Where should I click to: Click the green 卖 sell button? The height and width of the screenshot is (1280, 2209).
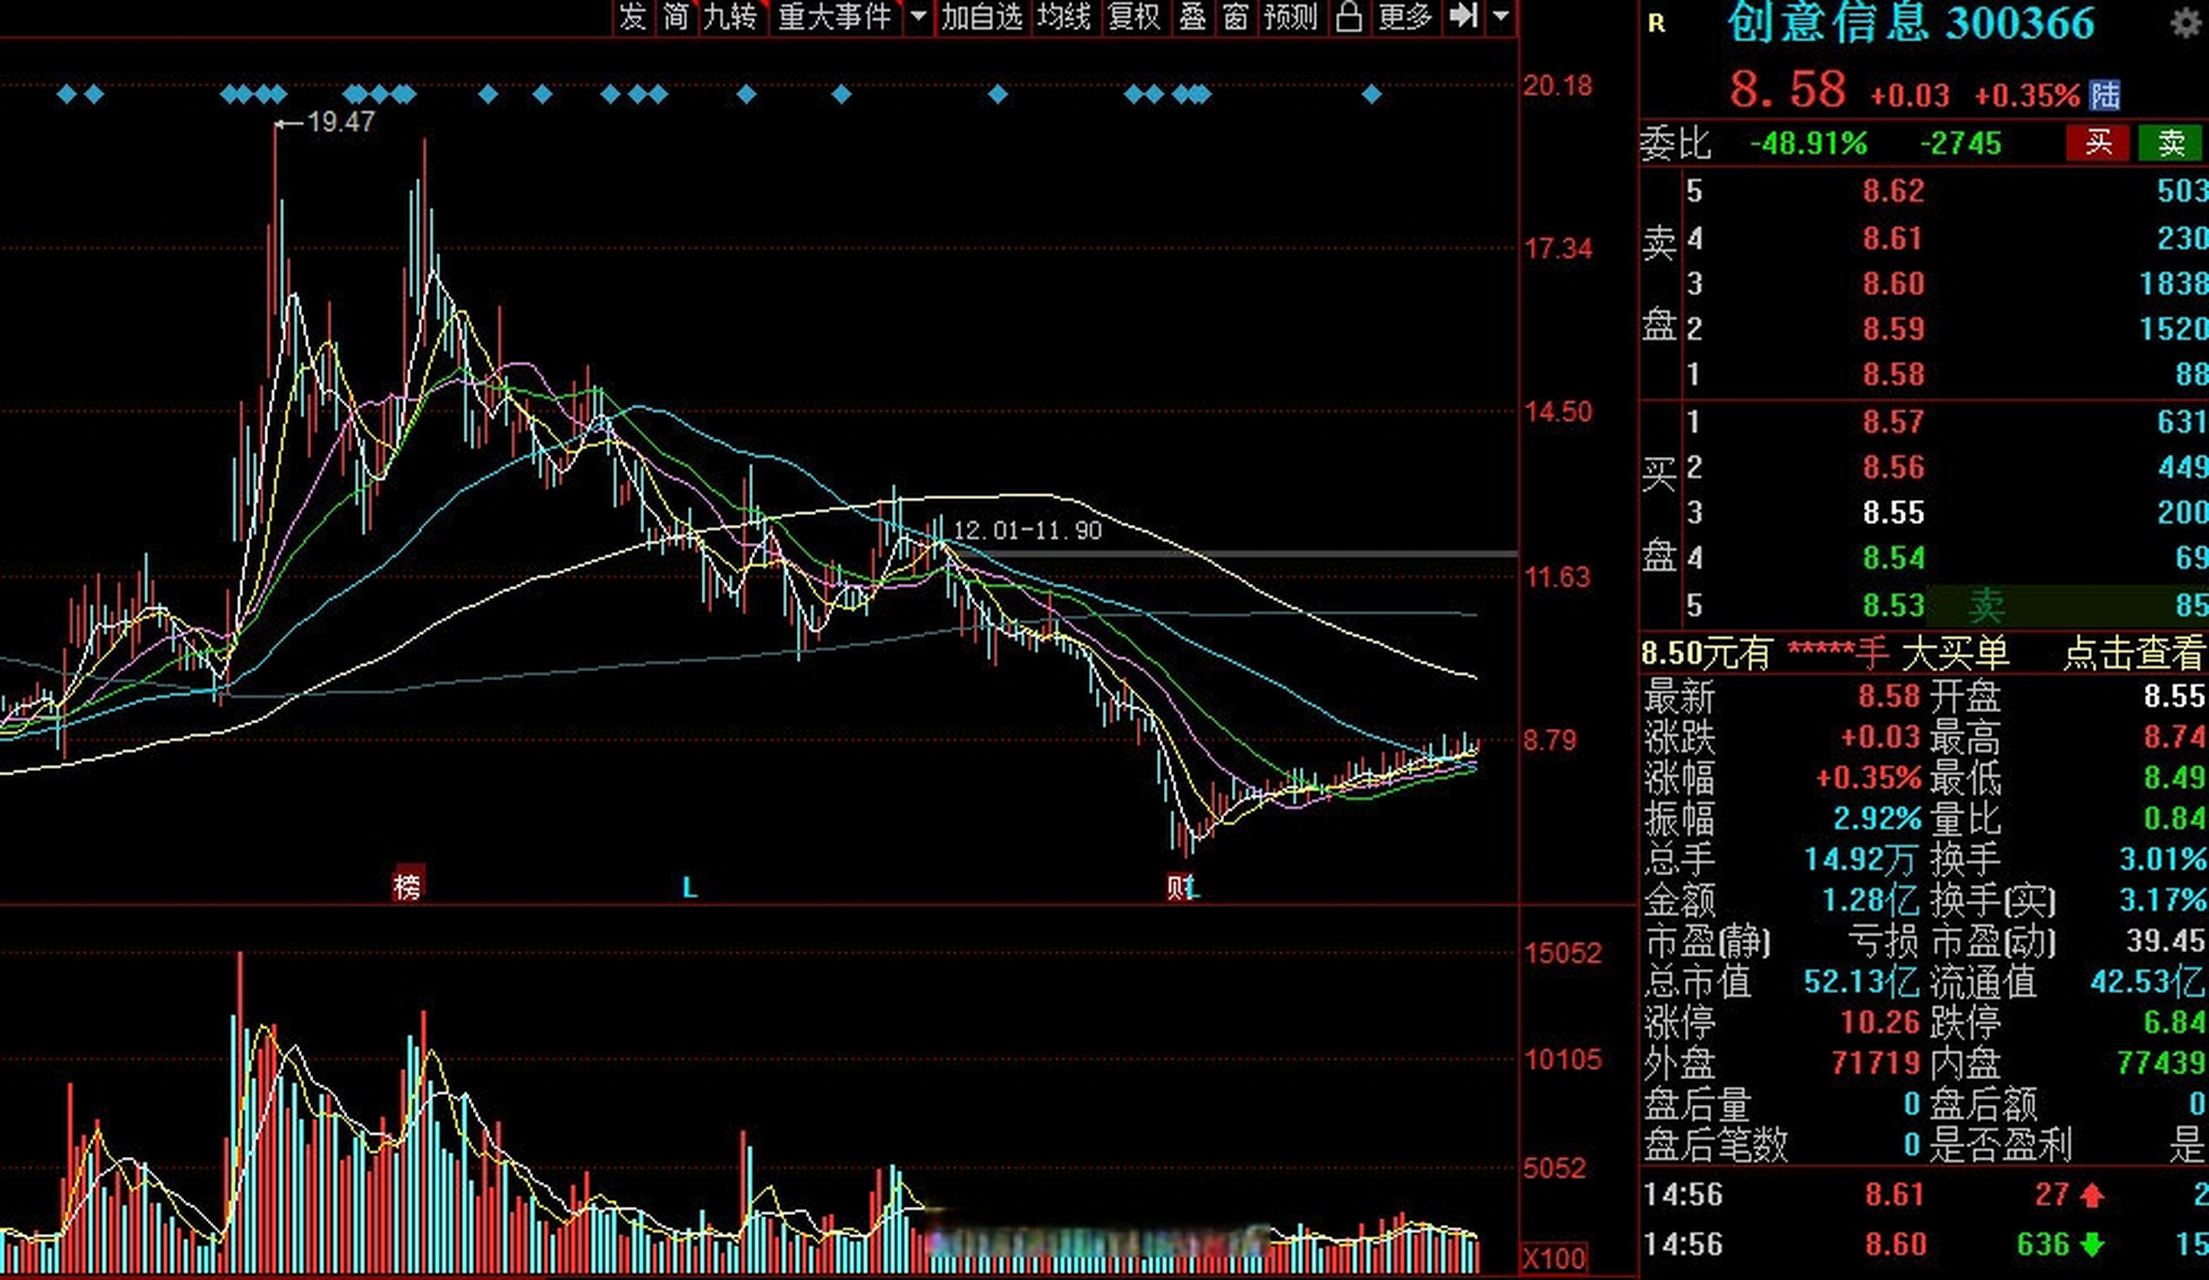click(2170, 143)
